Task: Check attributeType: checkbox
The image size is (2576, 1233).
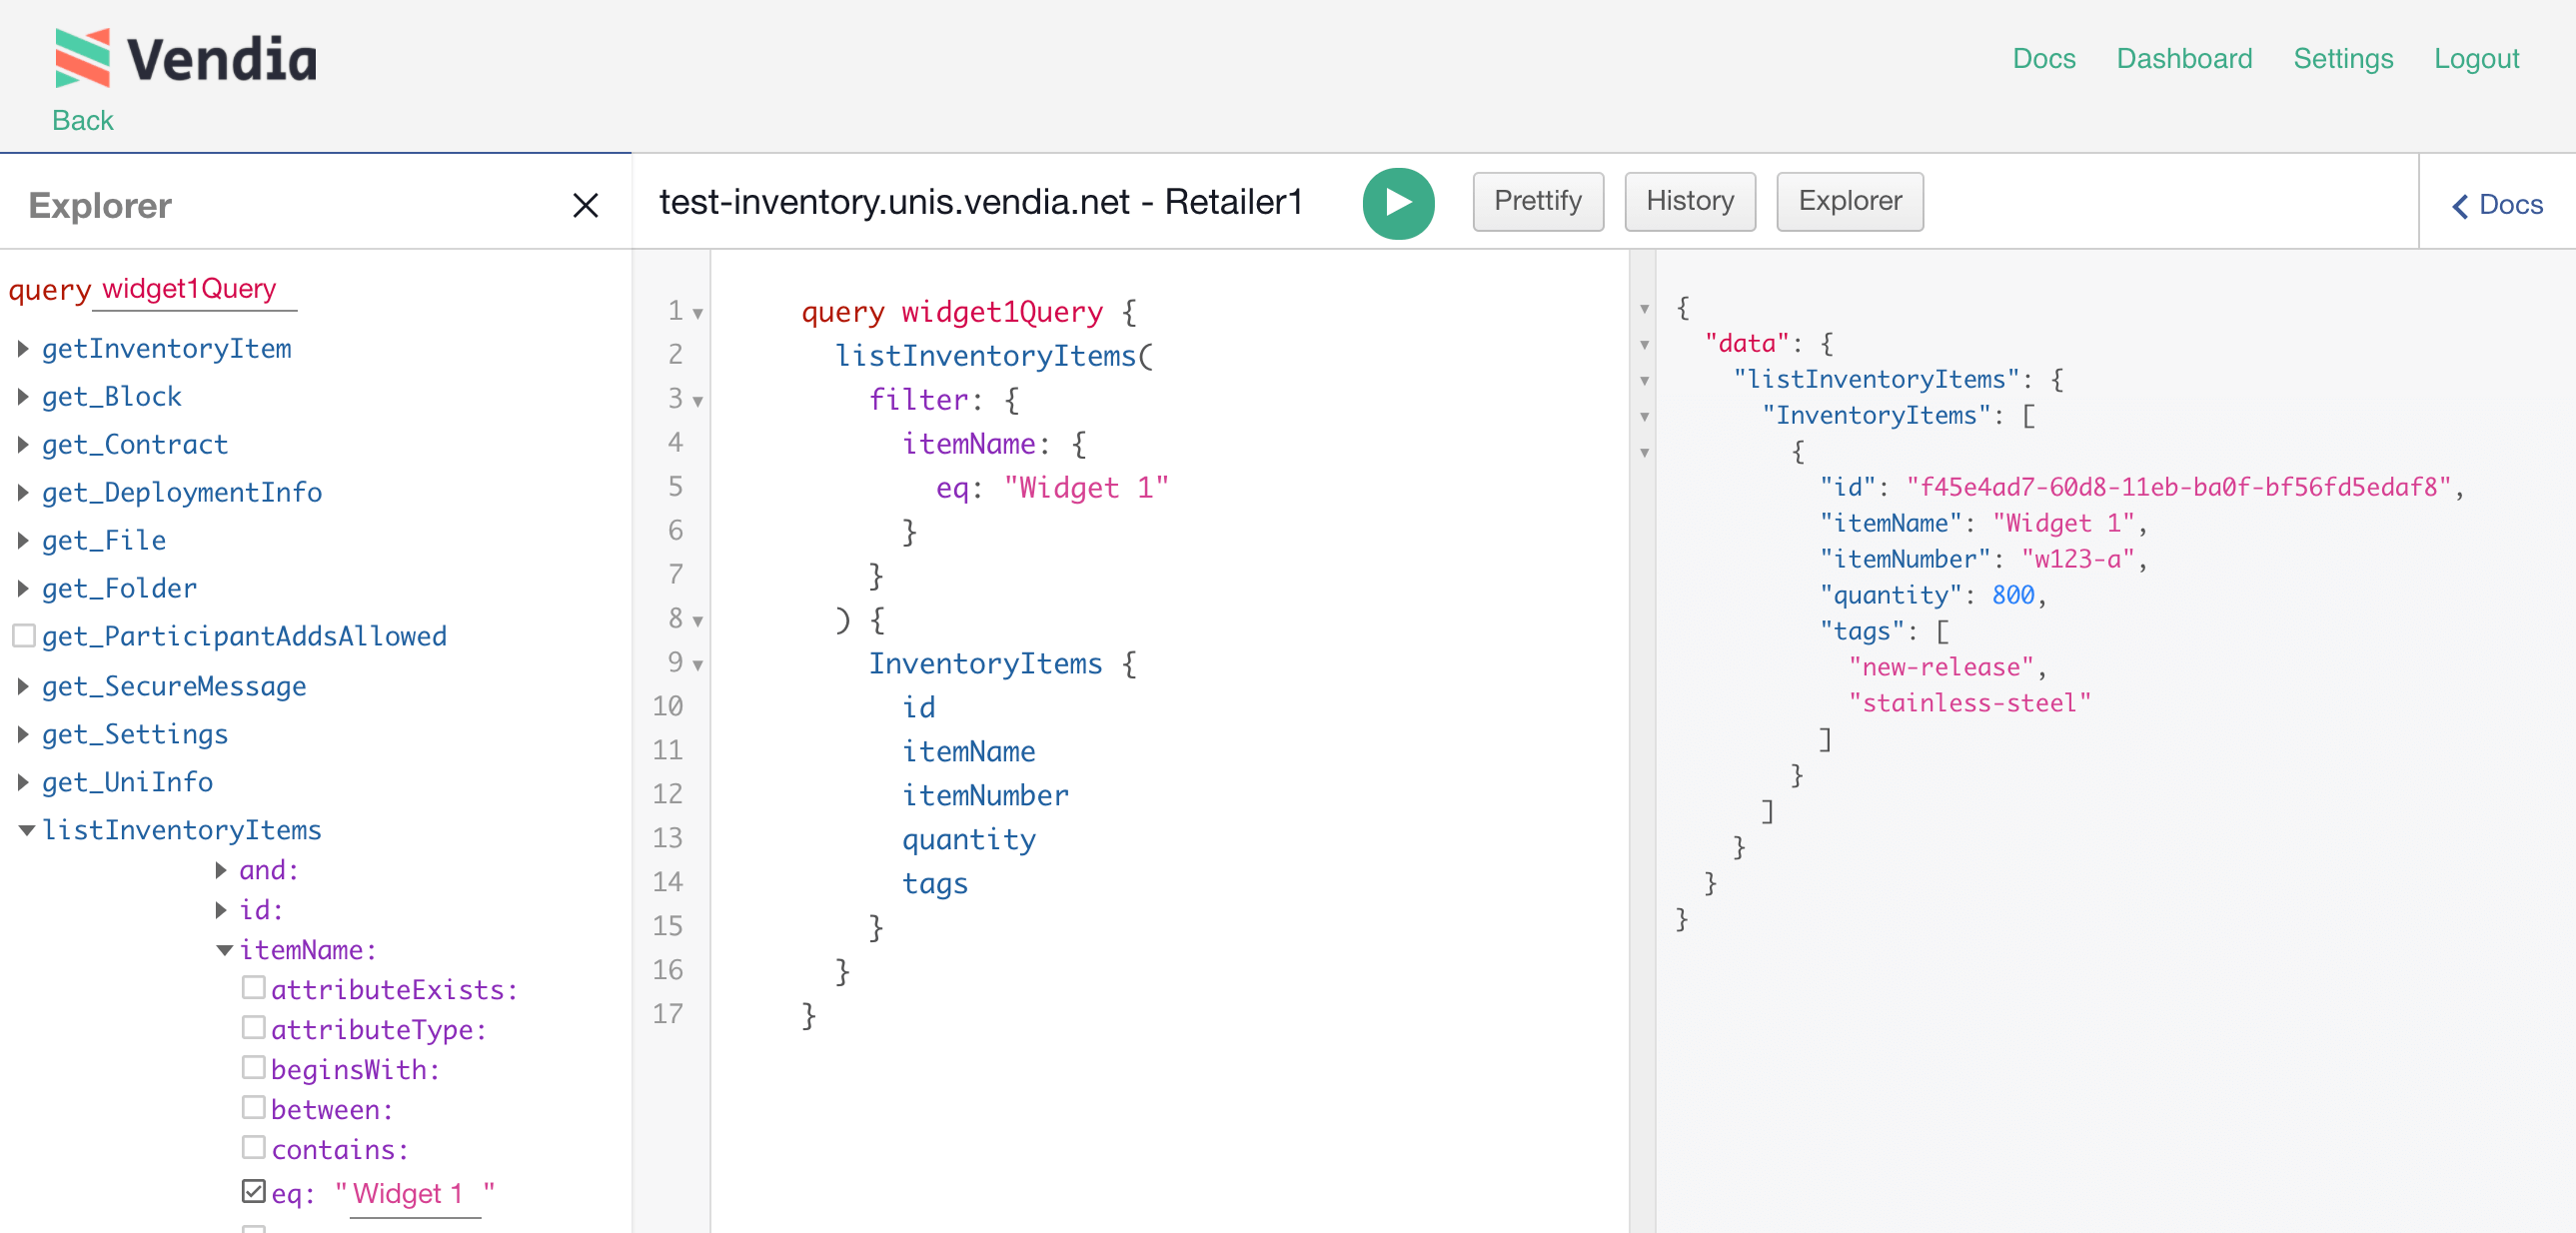Action: click(x=254, y=1029)
